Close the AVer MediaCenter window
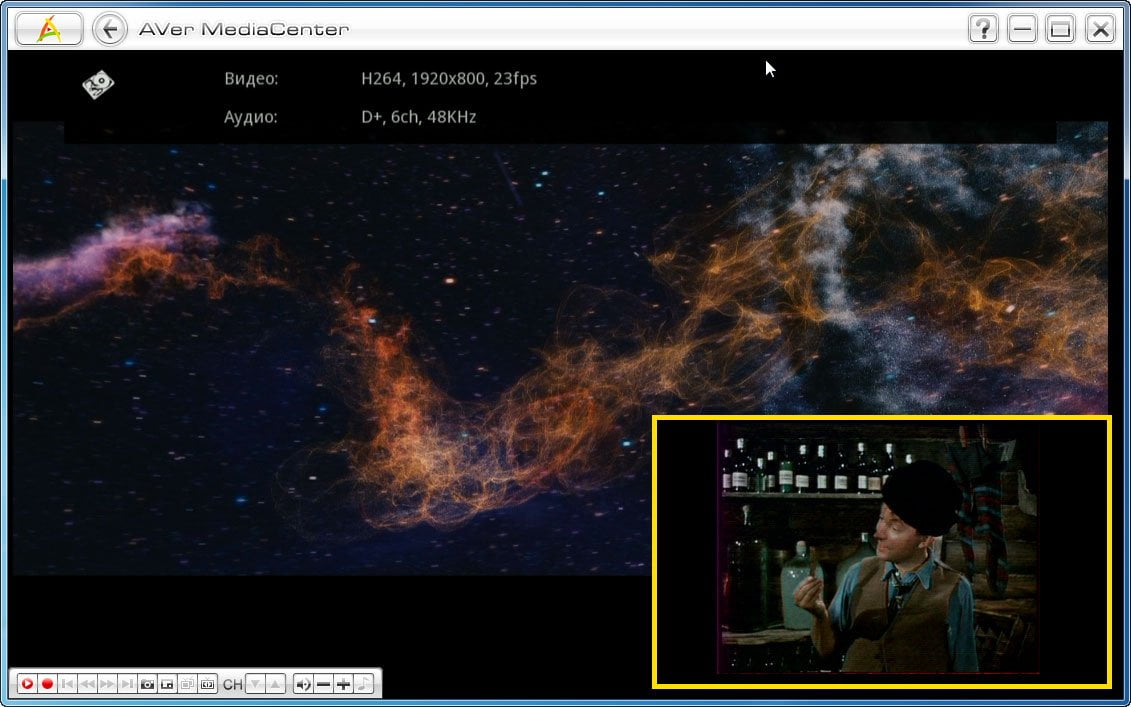Screen dimensions: 1131x707 click(x=1100, y=30)
